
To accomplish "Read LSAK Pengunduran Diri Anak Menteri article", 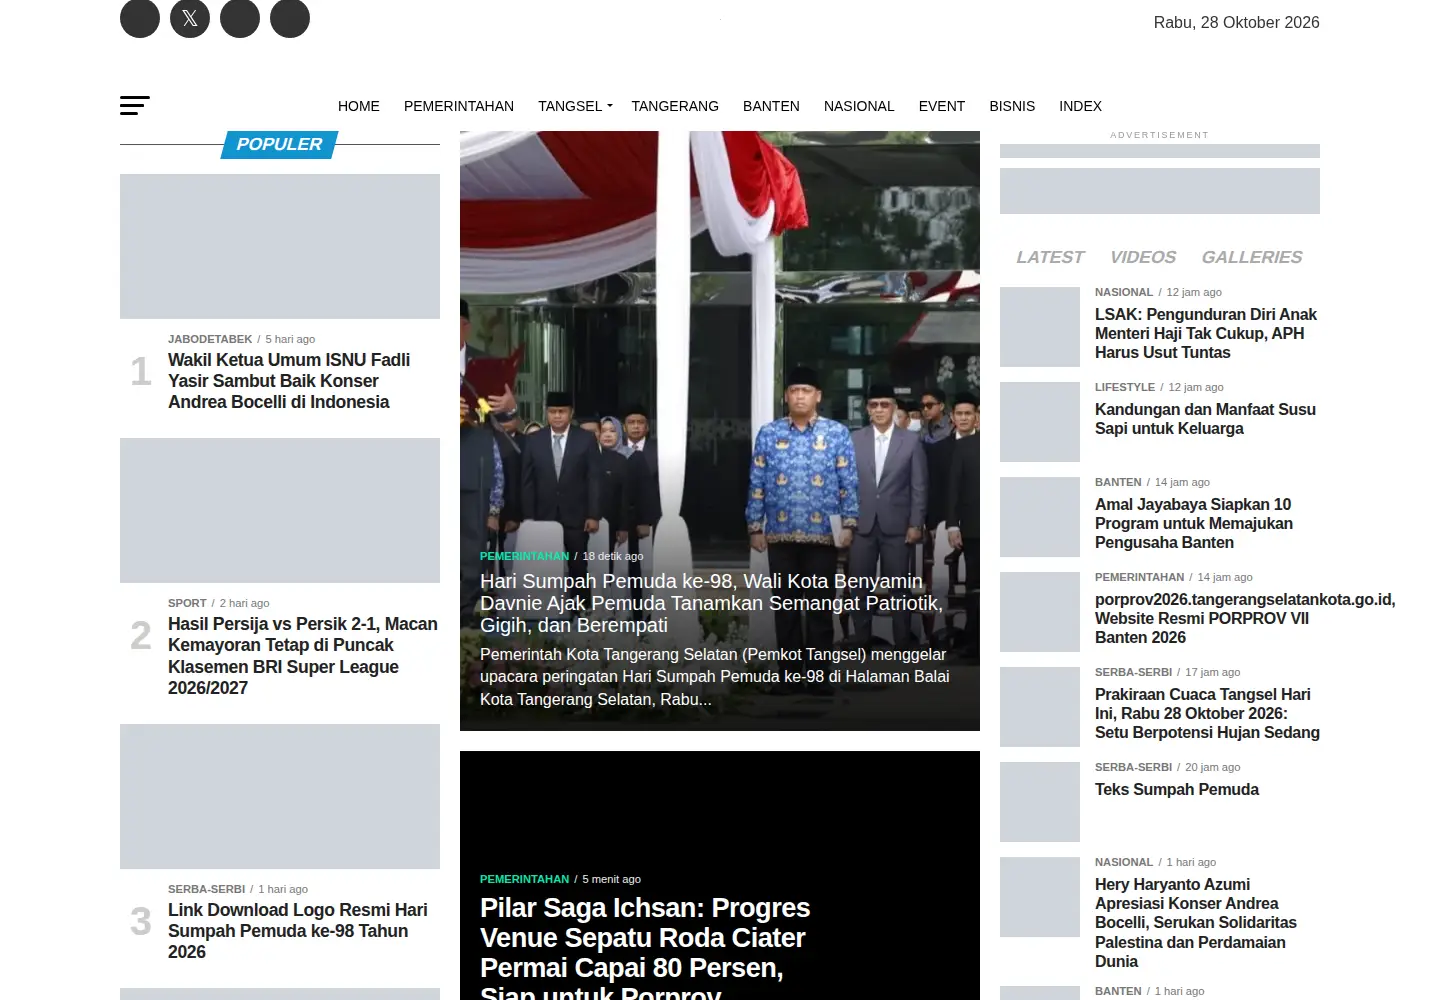I will click(x=1206, y=333).
